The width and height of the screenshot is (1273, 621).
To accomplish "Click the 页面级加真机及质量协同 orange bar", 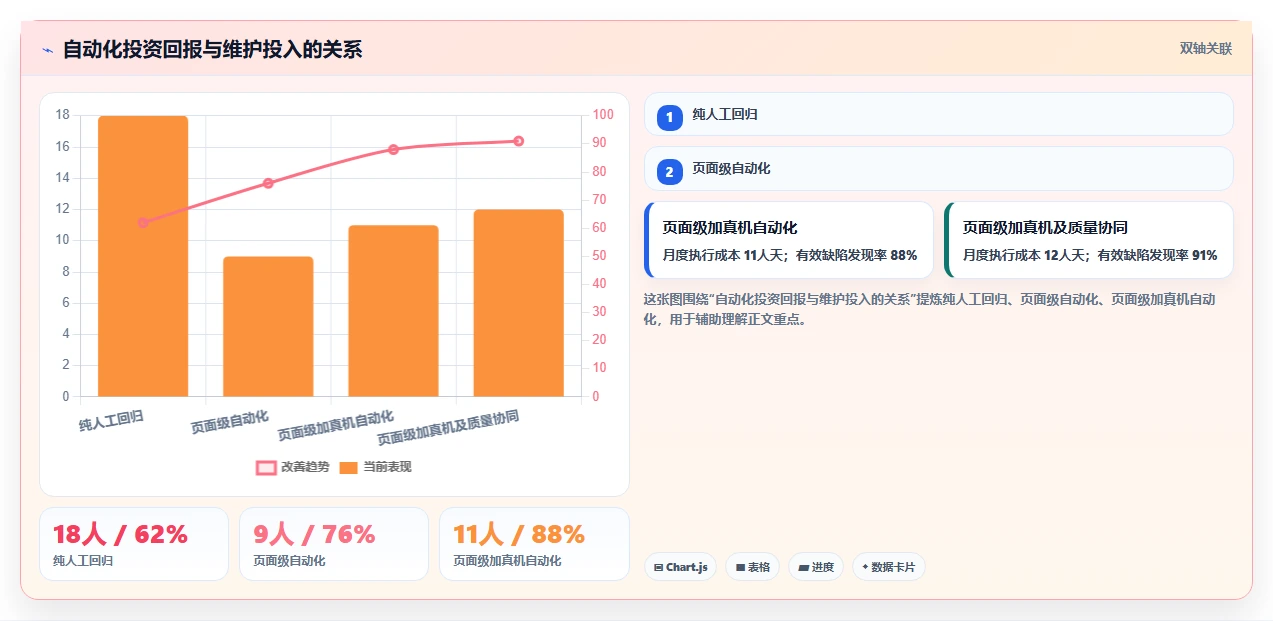I will click(518, 303).
